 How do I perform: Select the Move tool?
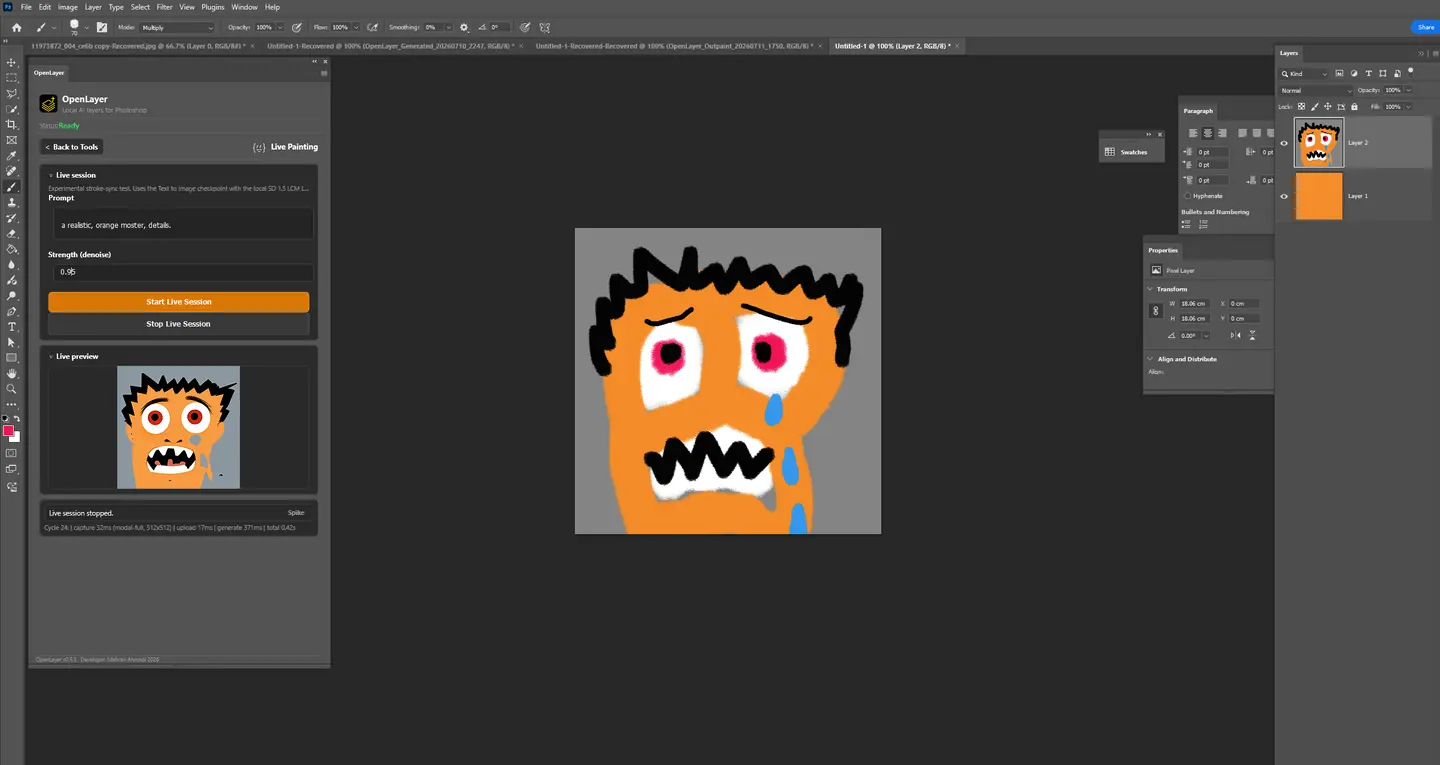click(12, 62)
